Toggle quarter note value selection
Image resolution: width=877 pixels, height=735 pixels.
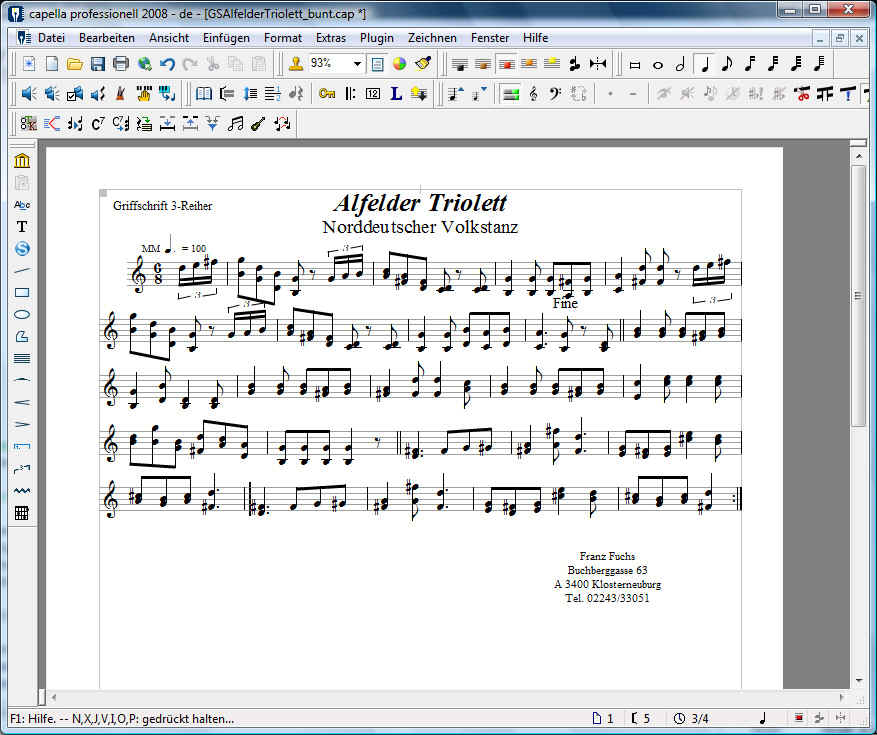coord(704,64)
